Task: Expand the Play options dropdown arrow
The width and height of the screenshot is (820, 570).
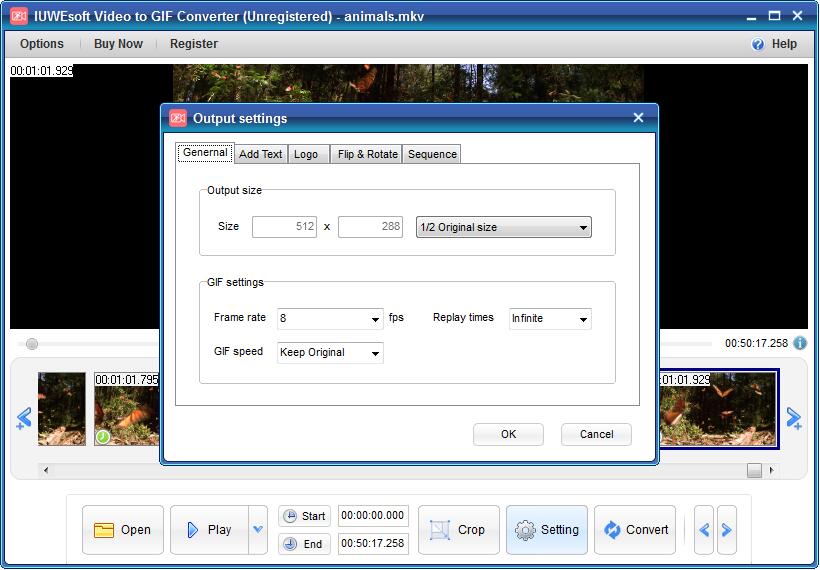Action: 258,530
